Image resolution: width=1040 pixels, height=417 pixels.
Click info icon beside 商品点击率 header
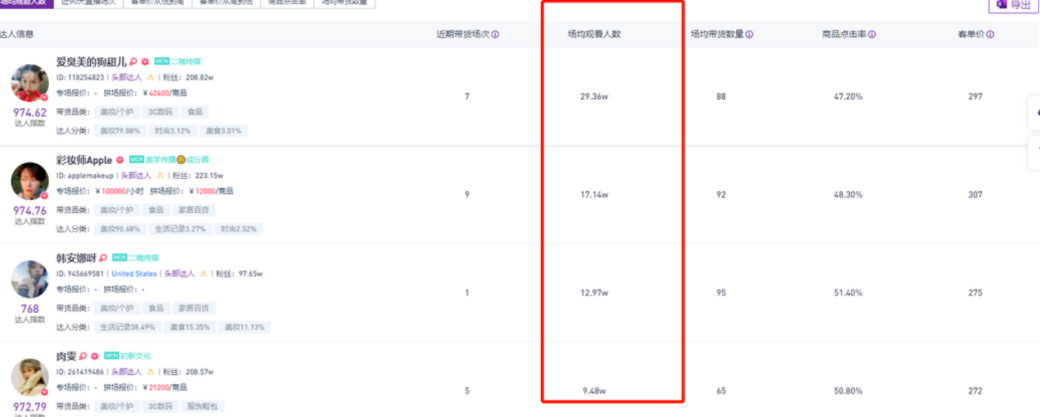coord(872,34)
